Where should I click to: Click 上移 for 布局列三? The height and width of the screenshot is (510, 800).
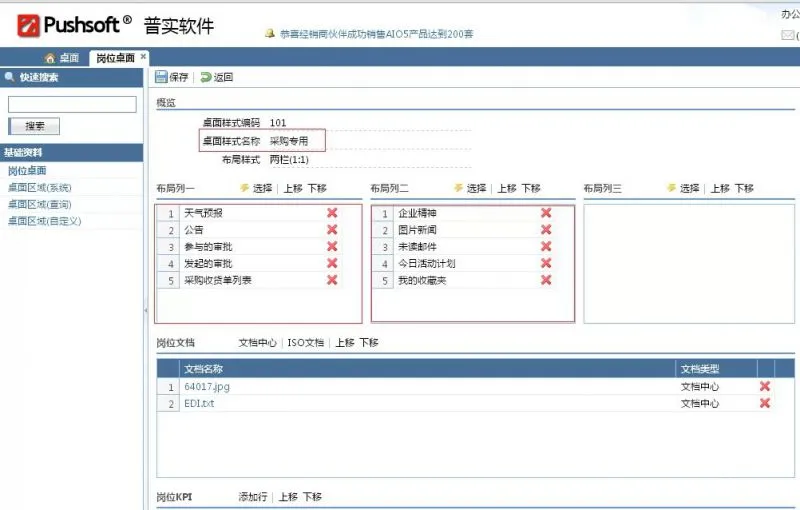click(x=720, y=188)
